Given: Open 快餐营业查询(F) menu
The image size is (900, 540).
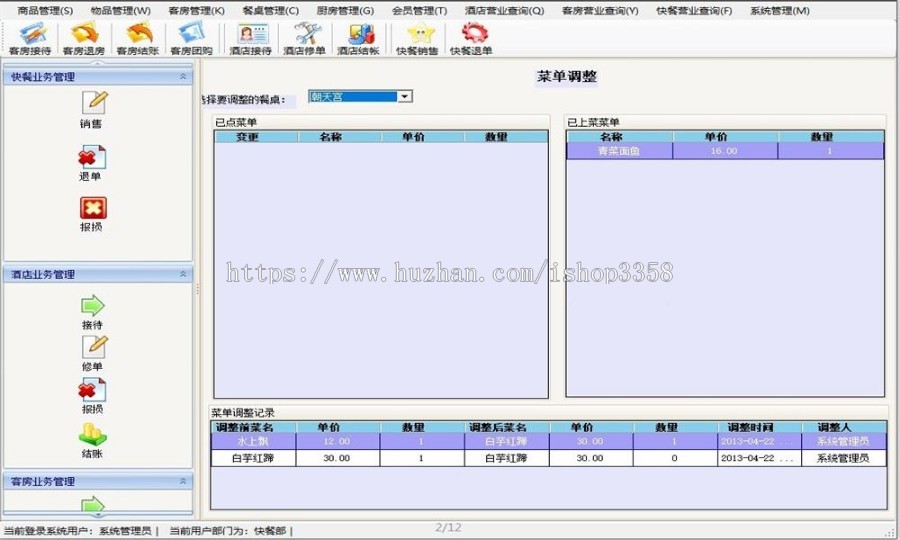Looking at the screenshot, I should click(695, 10).
